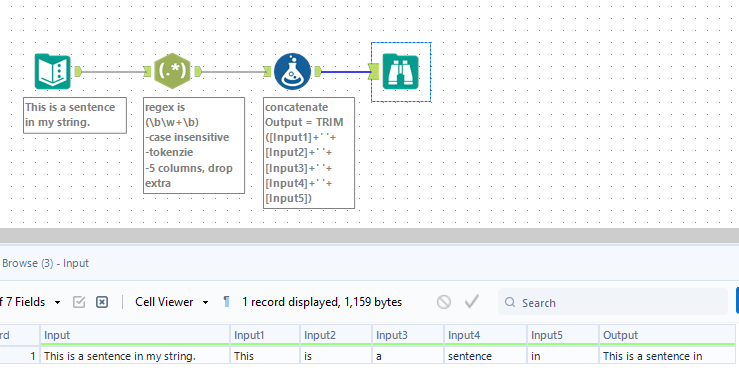Select Output cell 'This is a sentence in'
The height and width of the screenshot is (390, 739).
click(667, 356)
